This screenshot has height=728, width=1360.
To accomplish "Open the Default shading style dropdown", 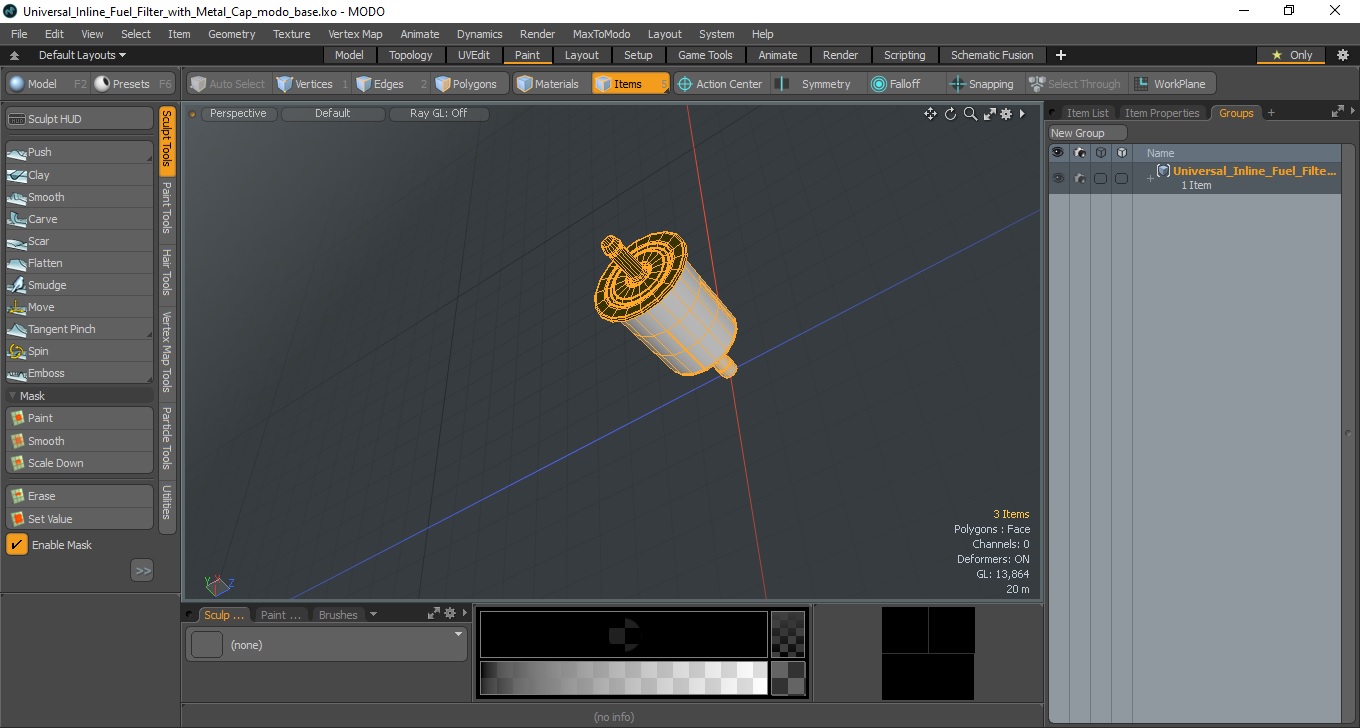I will (x=332, y=113).
